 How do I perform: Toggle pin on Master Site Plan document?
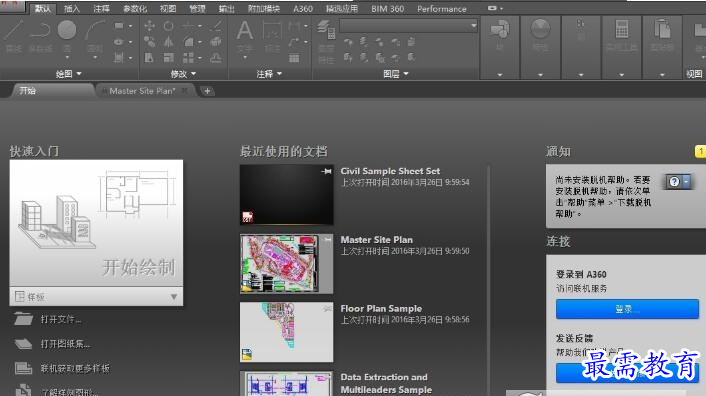(327, 240)
